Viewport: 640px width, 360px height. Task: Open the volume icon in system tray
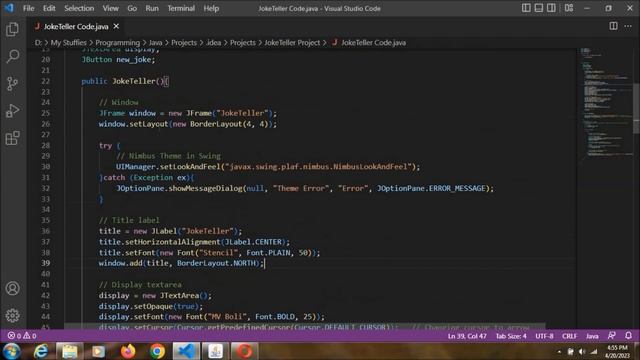point(582,351)
